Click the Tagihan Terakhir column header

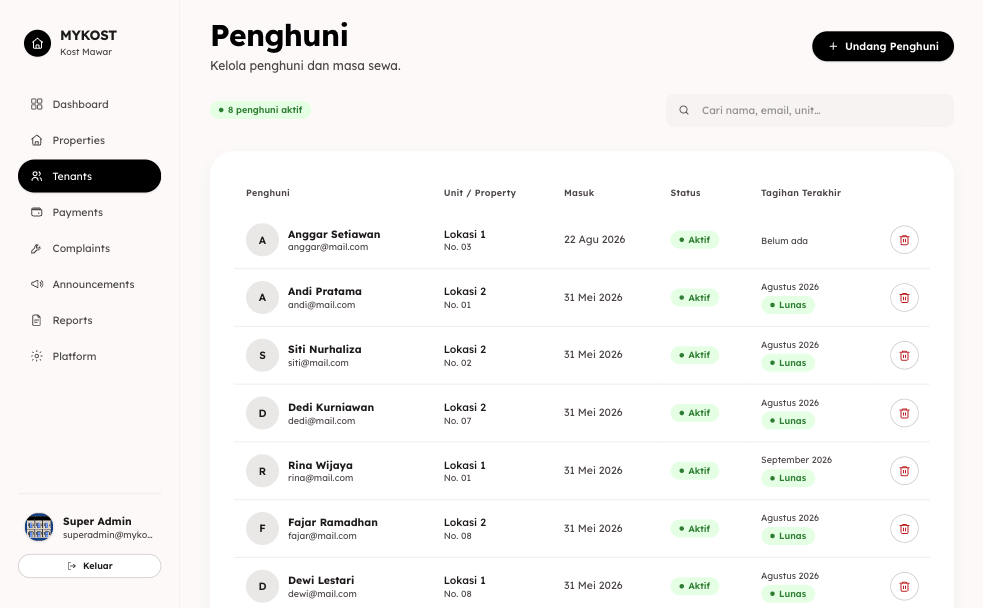pyautogui.click(x=801, y=193)
